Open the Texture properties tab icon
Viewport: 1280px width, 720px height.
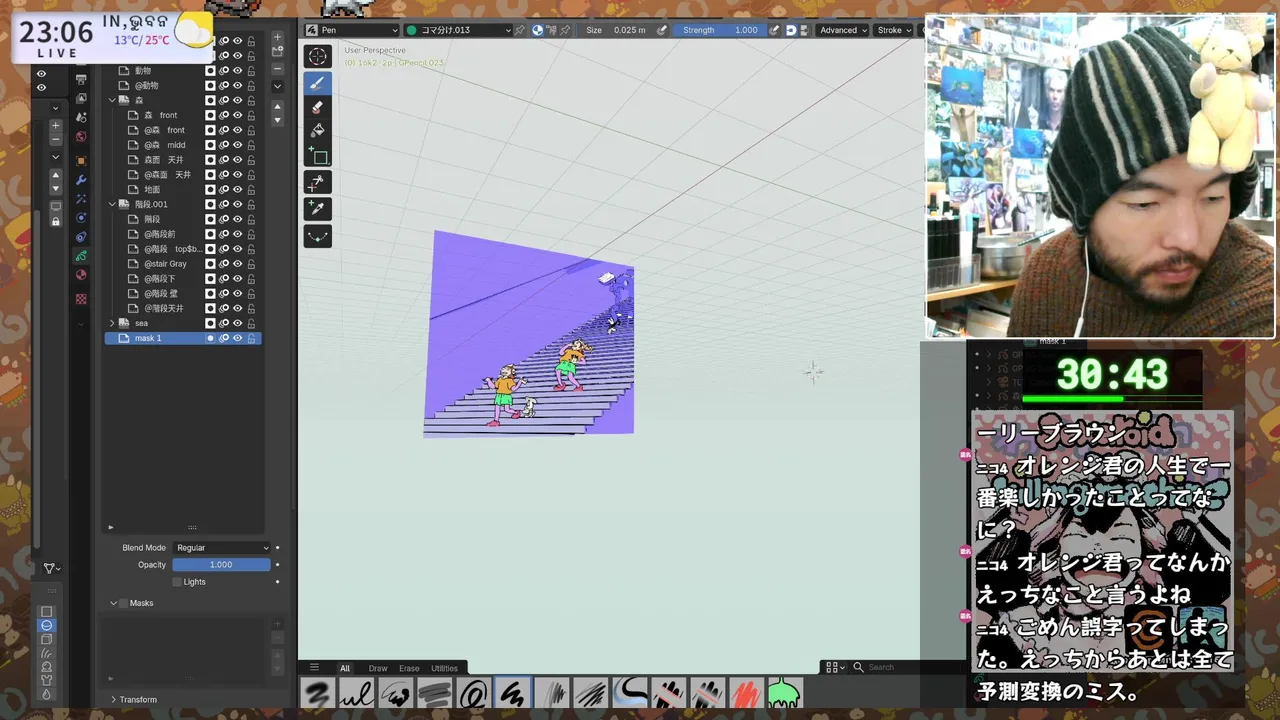tap(81, 298)
